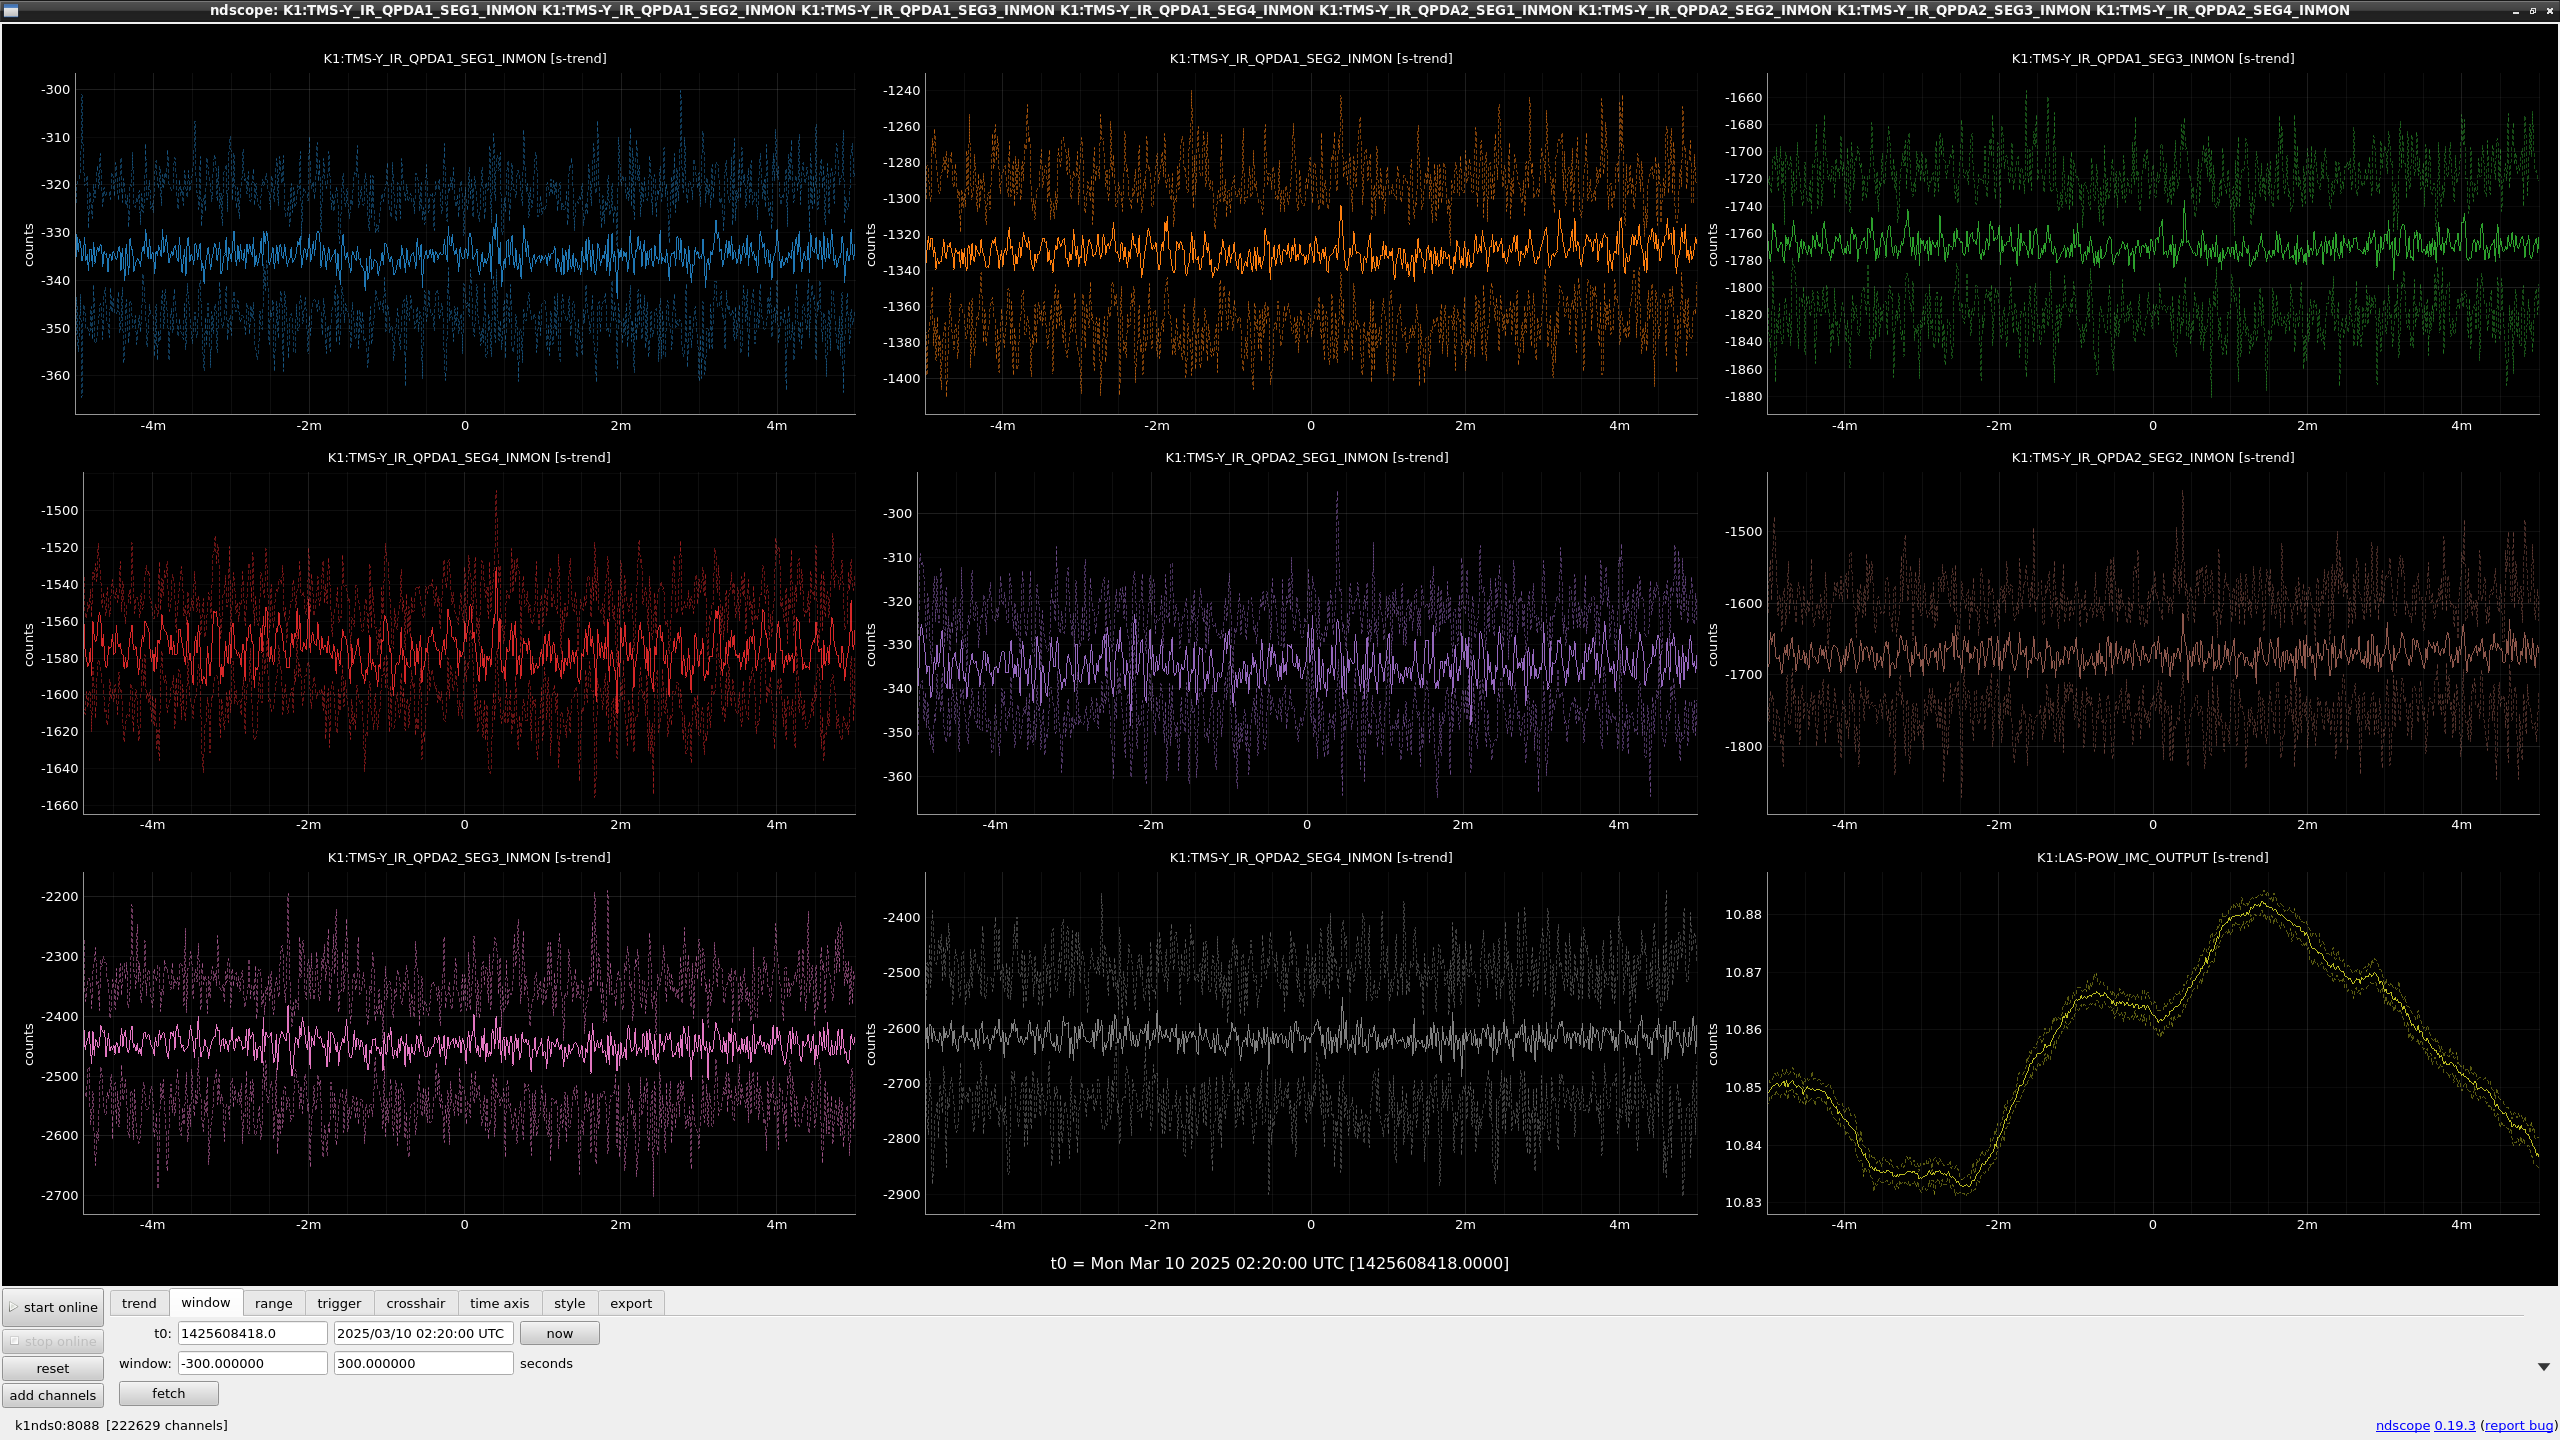The height and width of the screenshot is (1440, 2560).
Task: Click the QPDA2_SEG1_INMON plot title
Action: tap(1307, 457)
